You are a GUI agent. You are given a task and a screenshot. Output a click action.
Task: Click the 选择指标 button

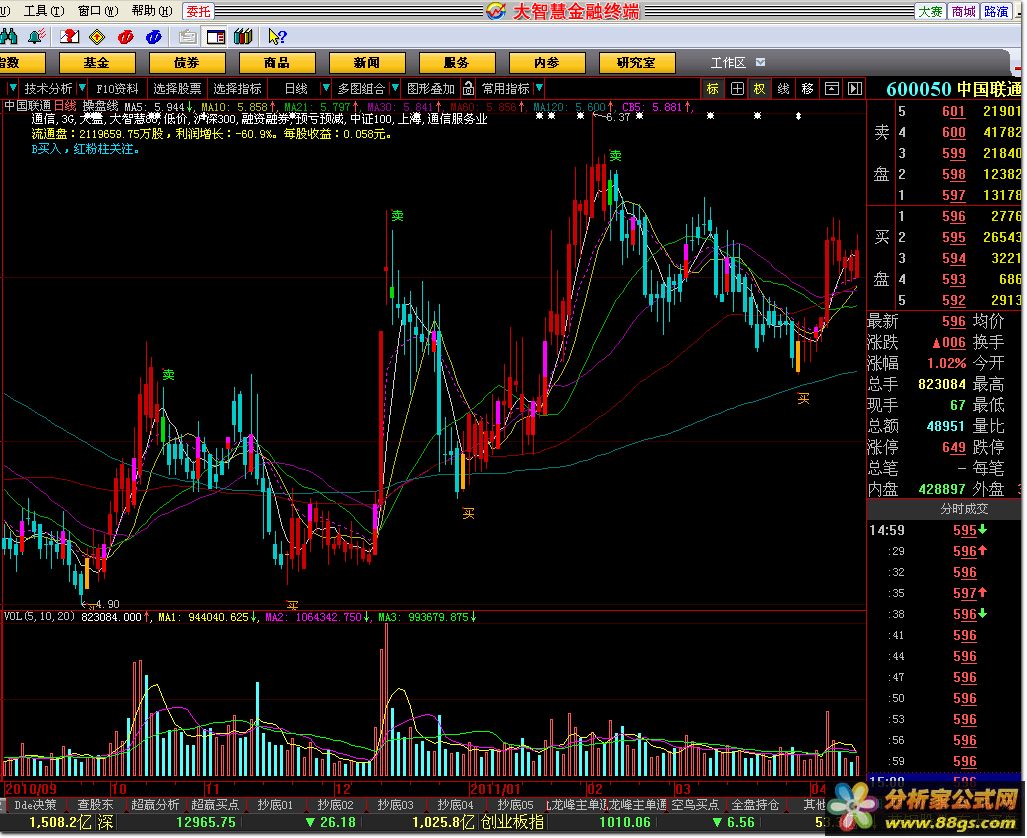(x=237, y=88)
